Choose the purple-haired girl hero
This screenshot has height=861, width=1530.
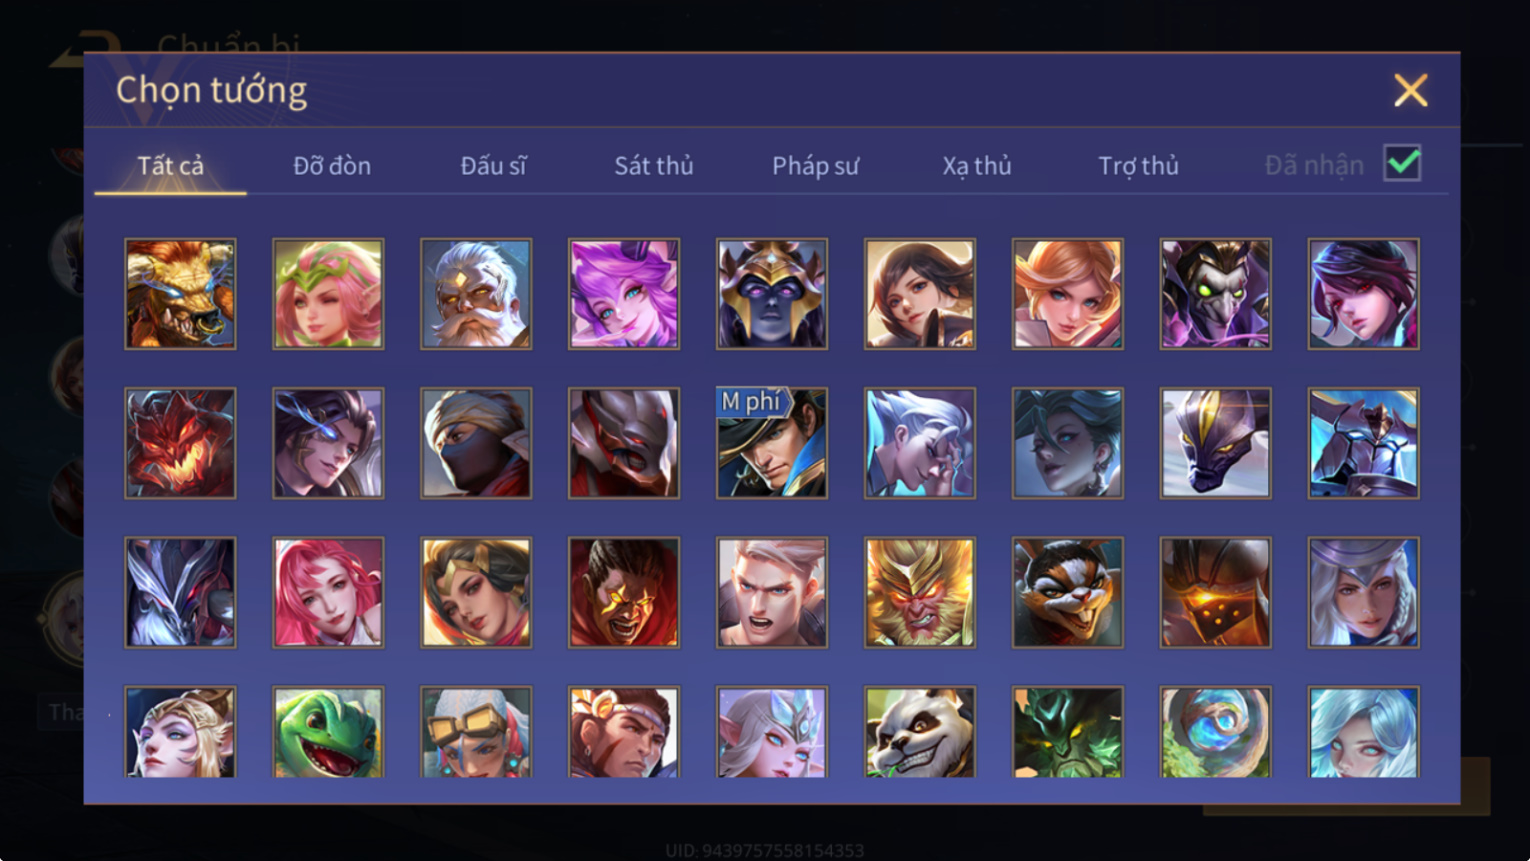tap(624, 294)
